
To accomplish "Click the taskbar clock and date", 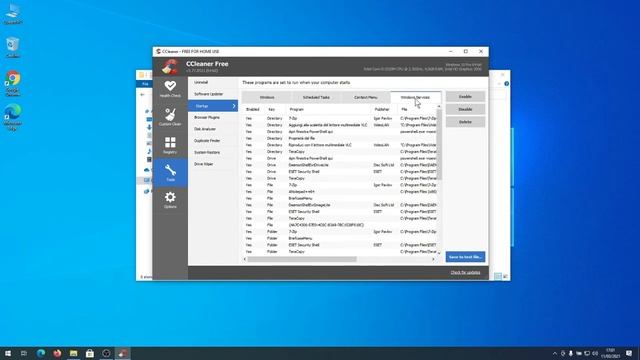I will point(610,353).
